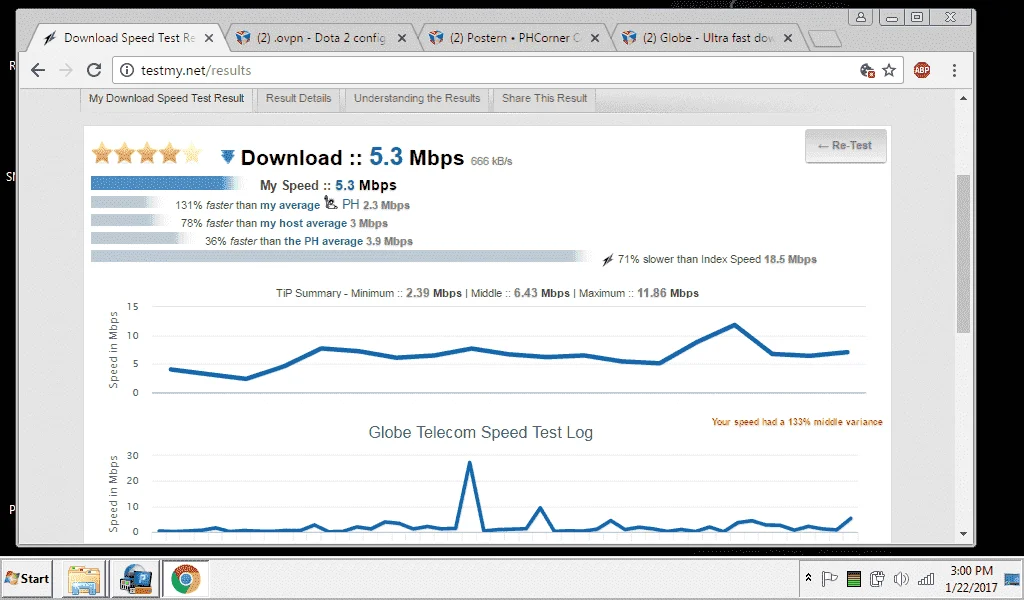The width and height of the screenshot is (1024, 600).
Task: Click the 666 kB/s speed value
Action: pos(491,161)
